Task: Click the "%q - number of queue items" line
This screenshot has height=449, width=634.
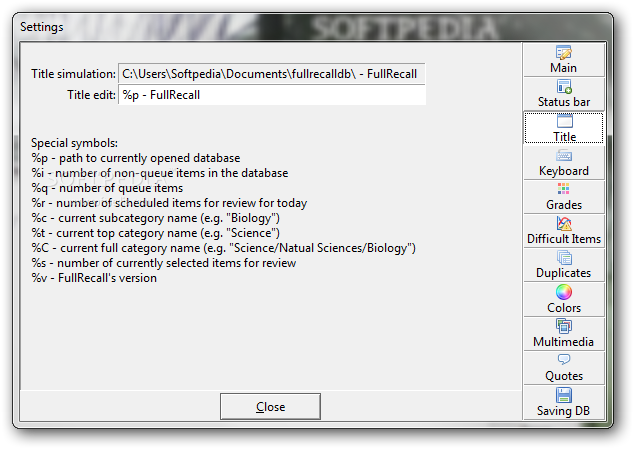Action: [x=107, y=188]
